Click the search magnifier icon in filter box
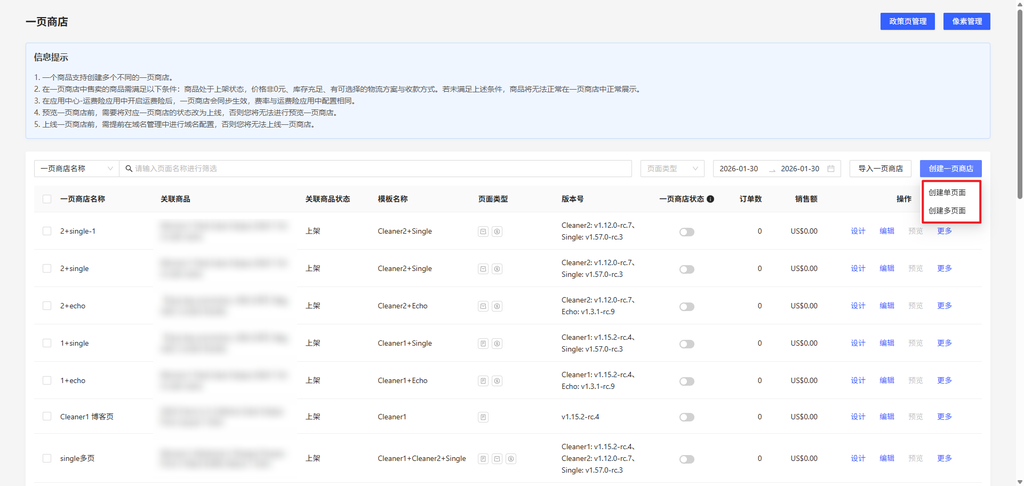The height and width of the screenshot is (486, 1024). pos(128,169)
